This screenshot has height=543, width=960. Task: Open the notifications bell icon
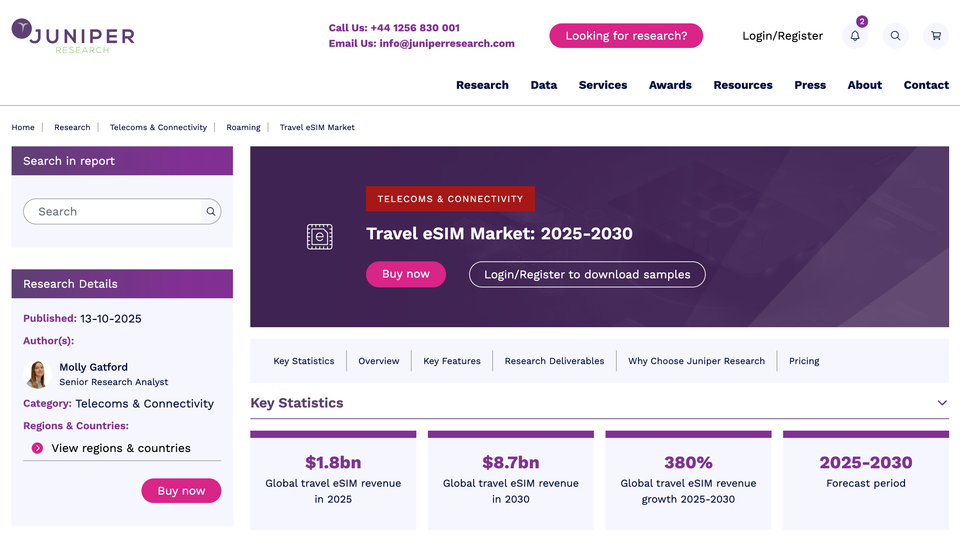click(x=855, y=36)
